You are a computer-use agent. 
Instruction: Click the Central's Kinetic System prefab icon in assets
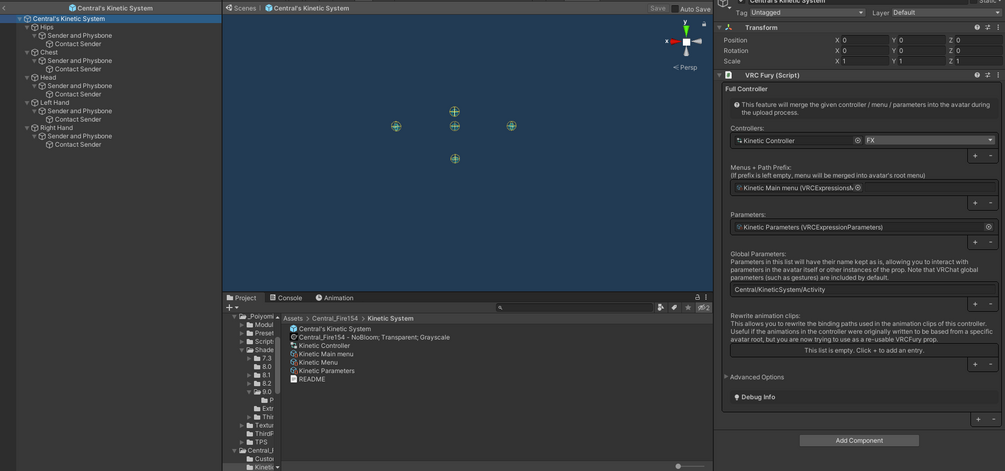294,329
